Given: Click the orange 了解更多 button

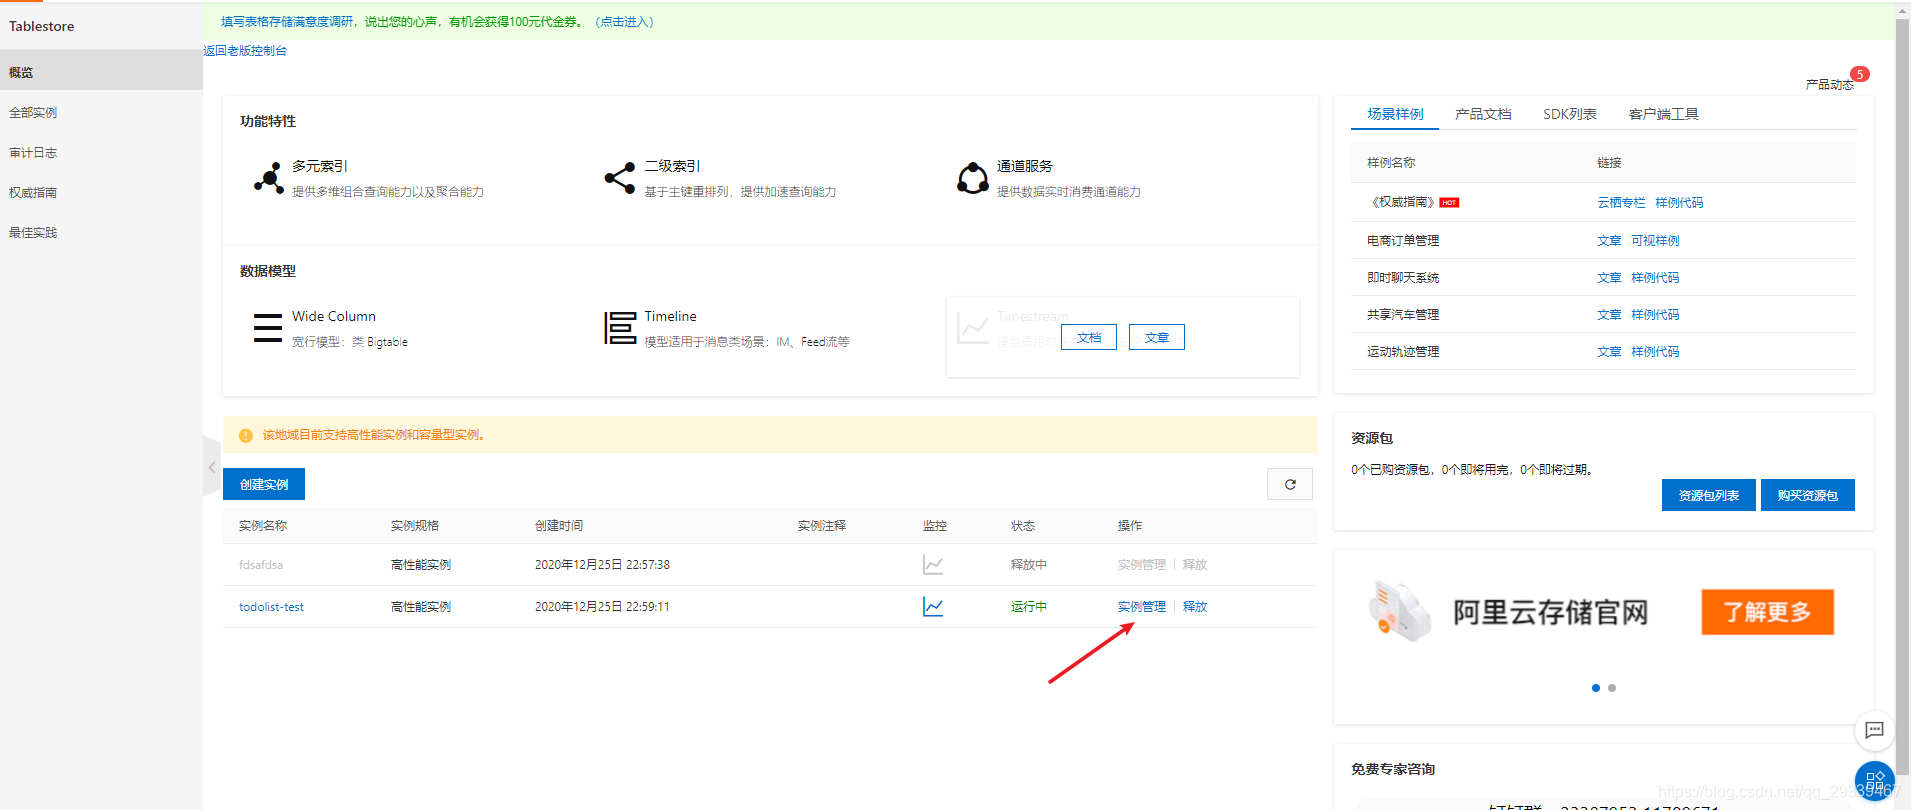Looking at the screenshot, I should 1767,612.
